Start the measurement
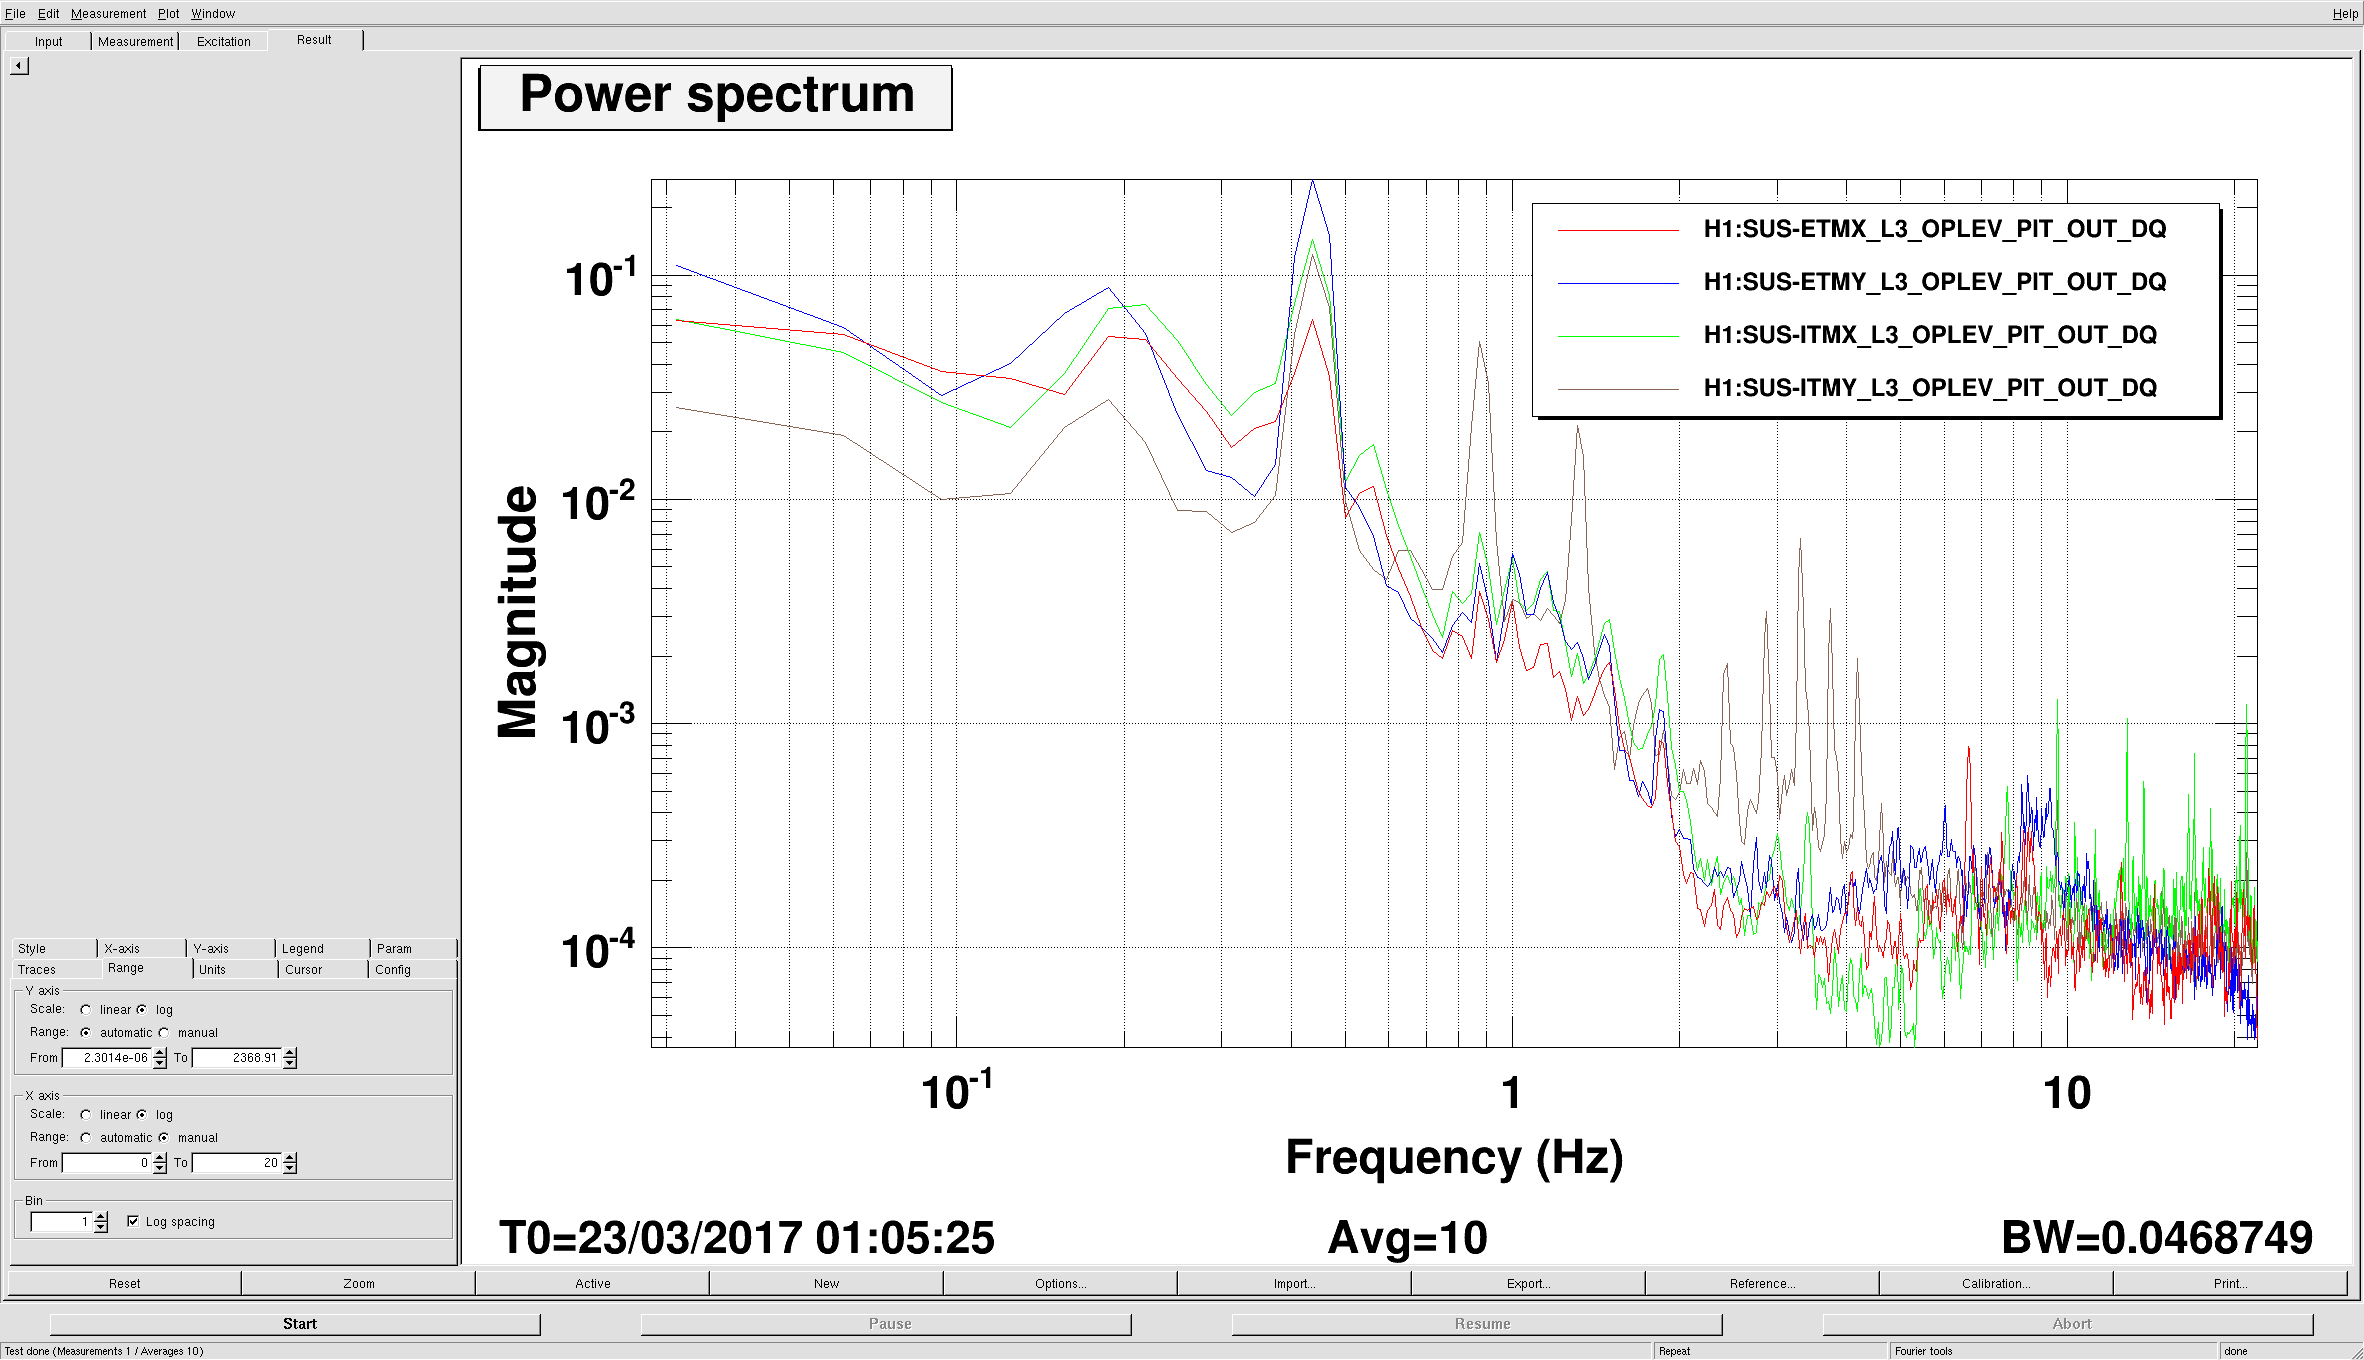 click(295, 1324)
